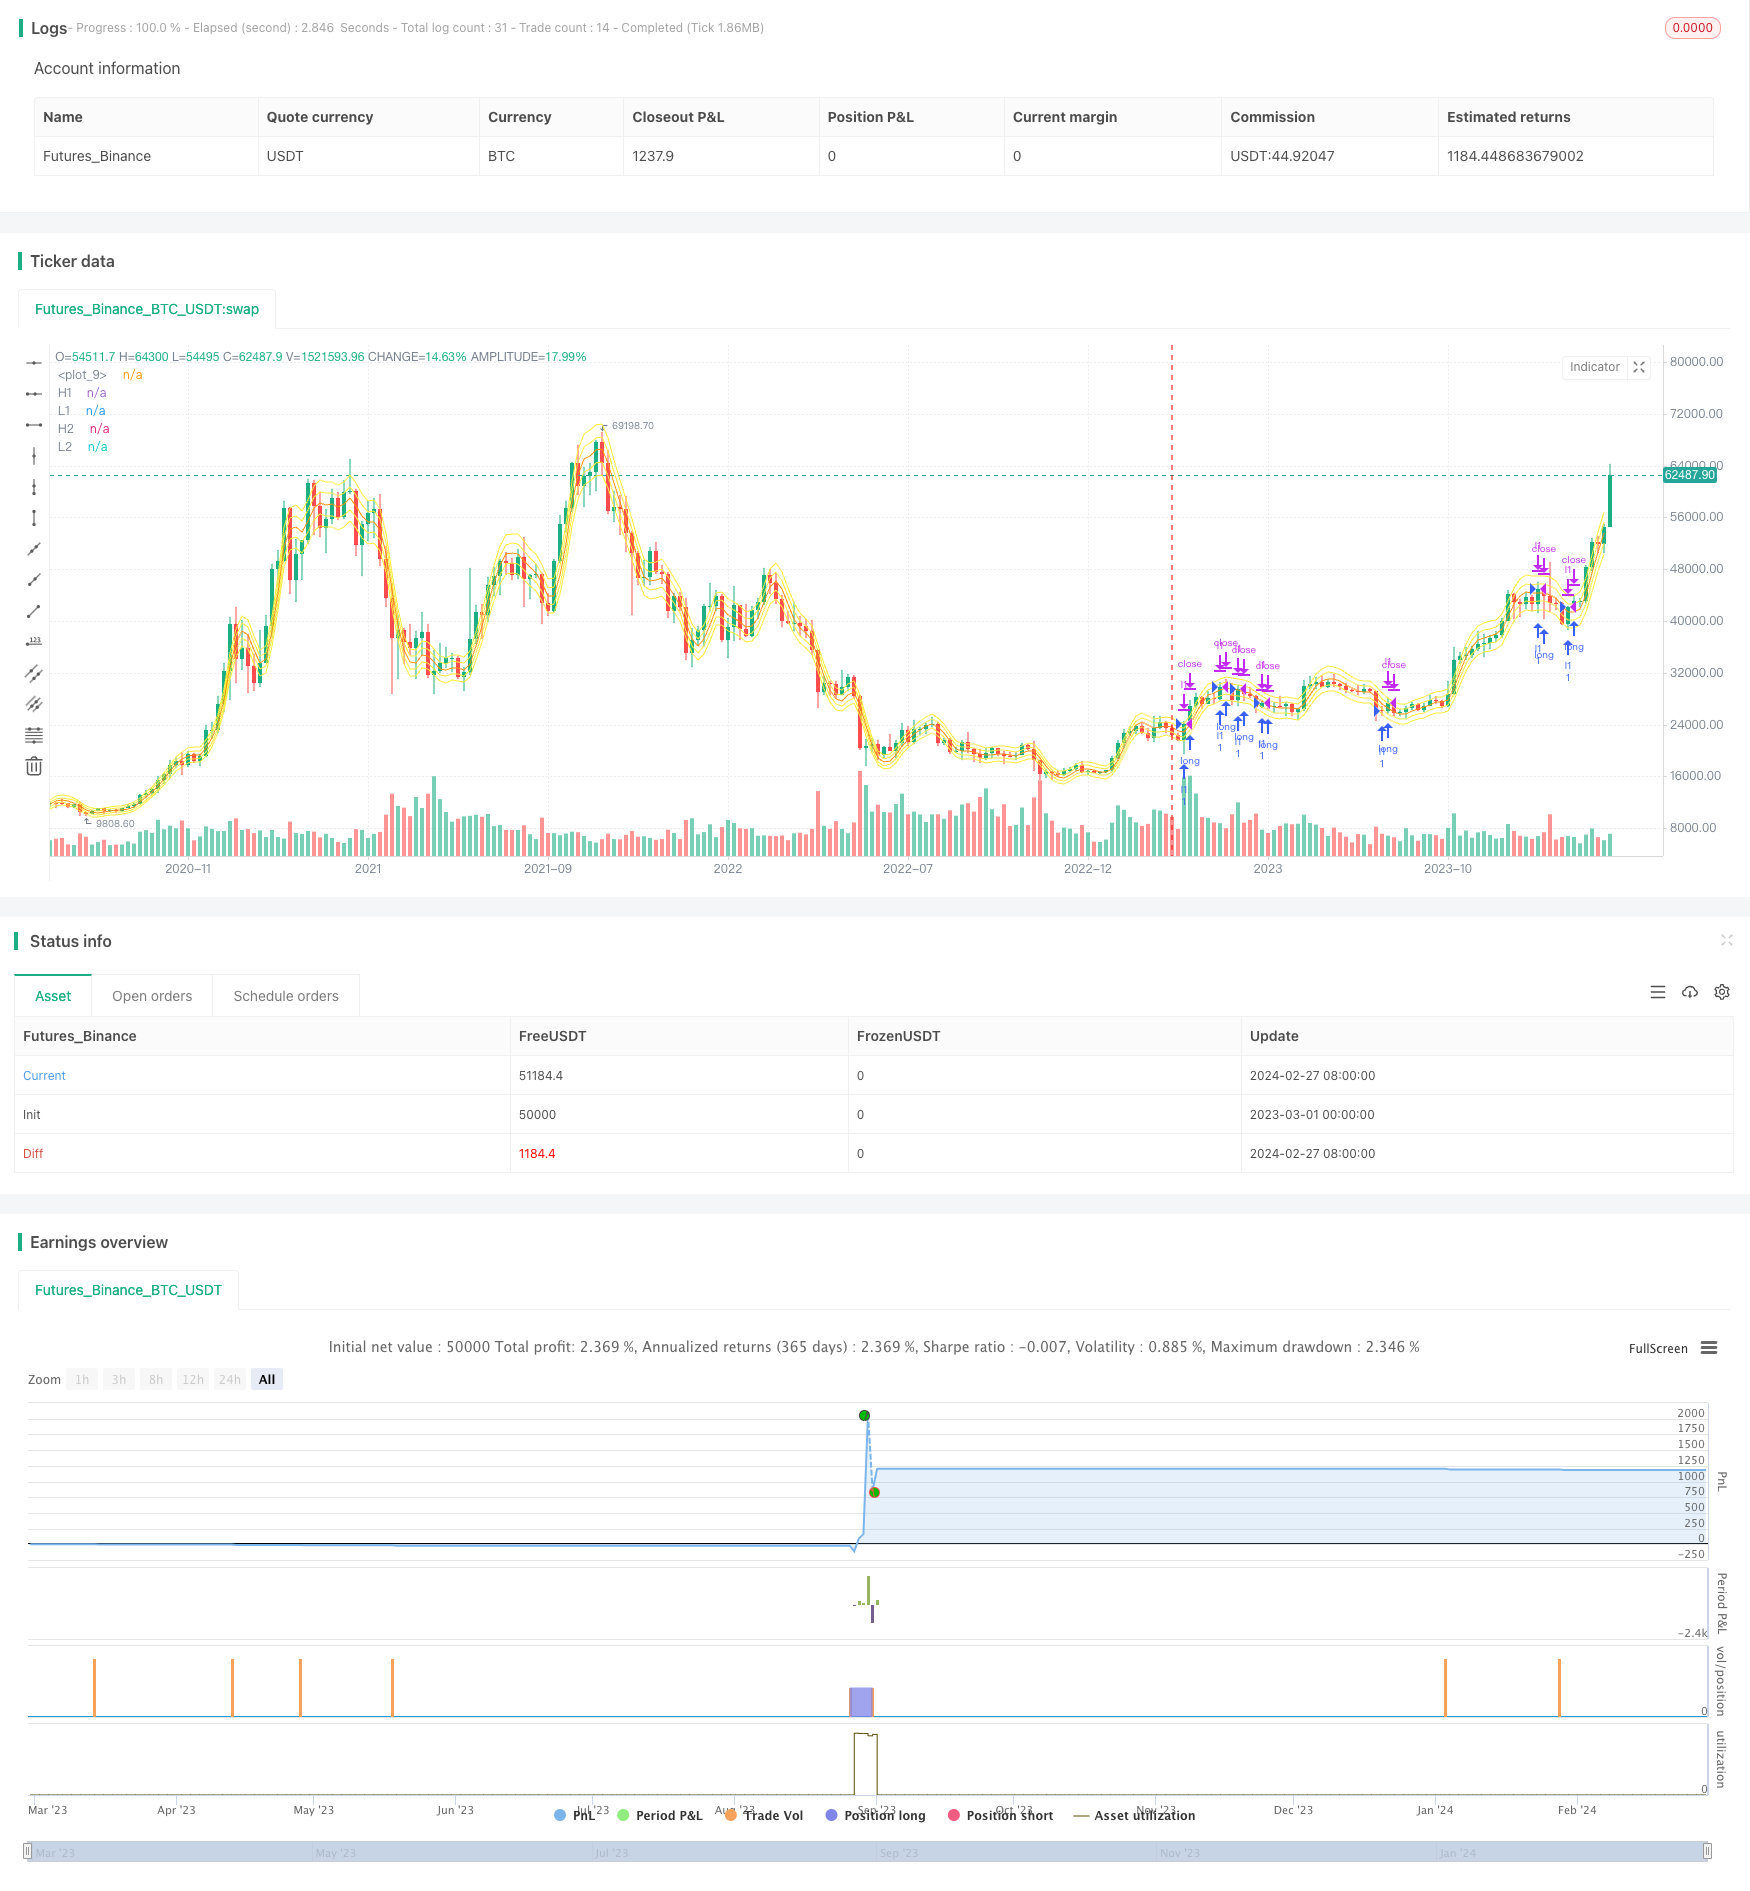Set earnings zoom to 8h
Viewport: 1750px width, 1891px height.
pyautogui.click(x=156, y=1379)
